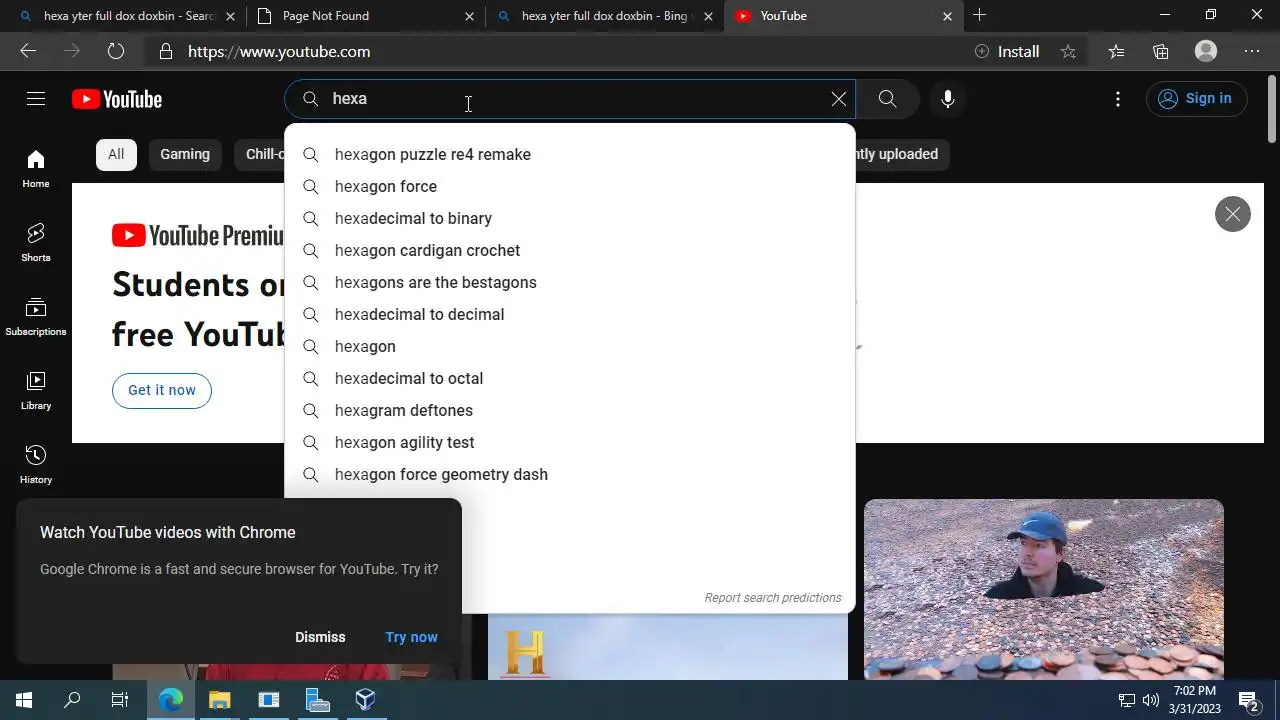Choose suggestion hexagon force geometry dash

click(570, 474)
